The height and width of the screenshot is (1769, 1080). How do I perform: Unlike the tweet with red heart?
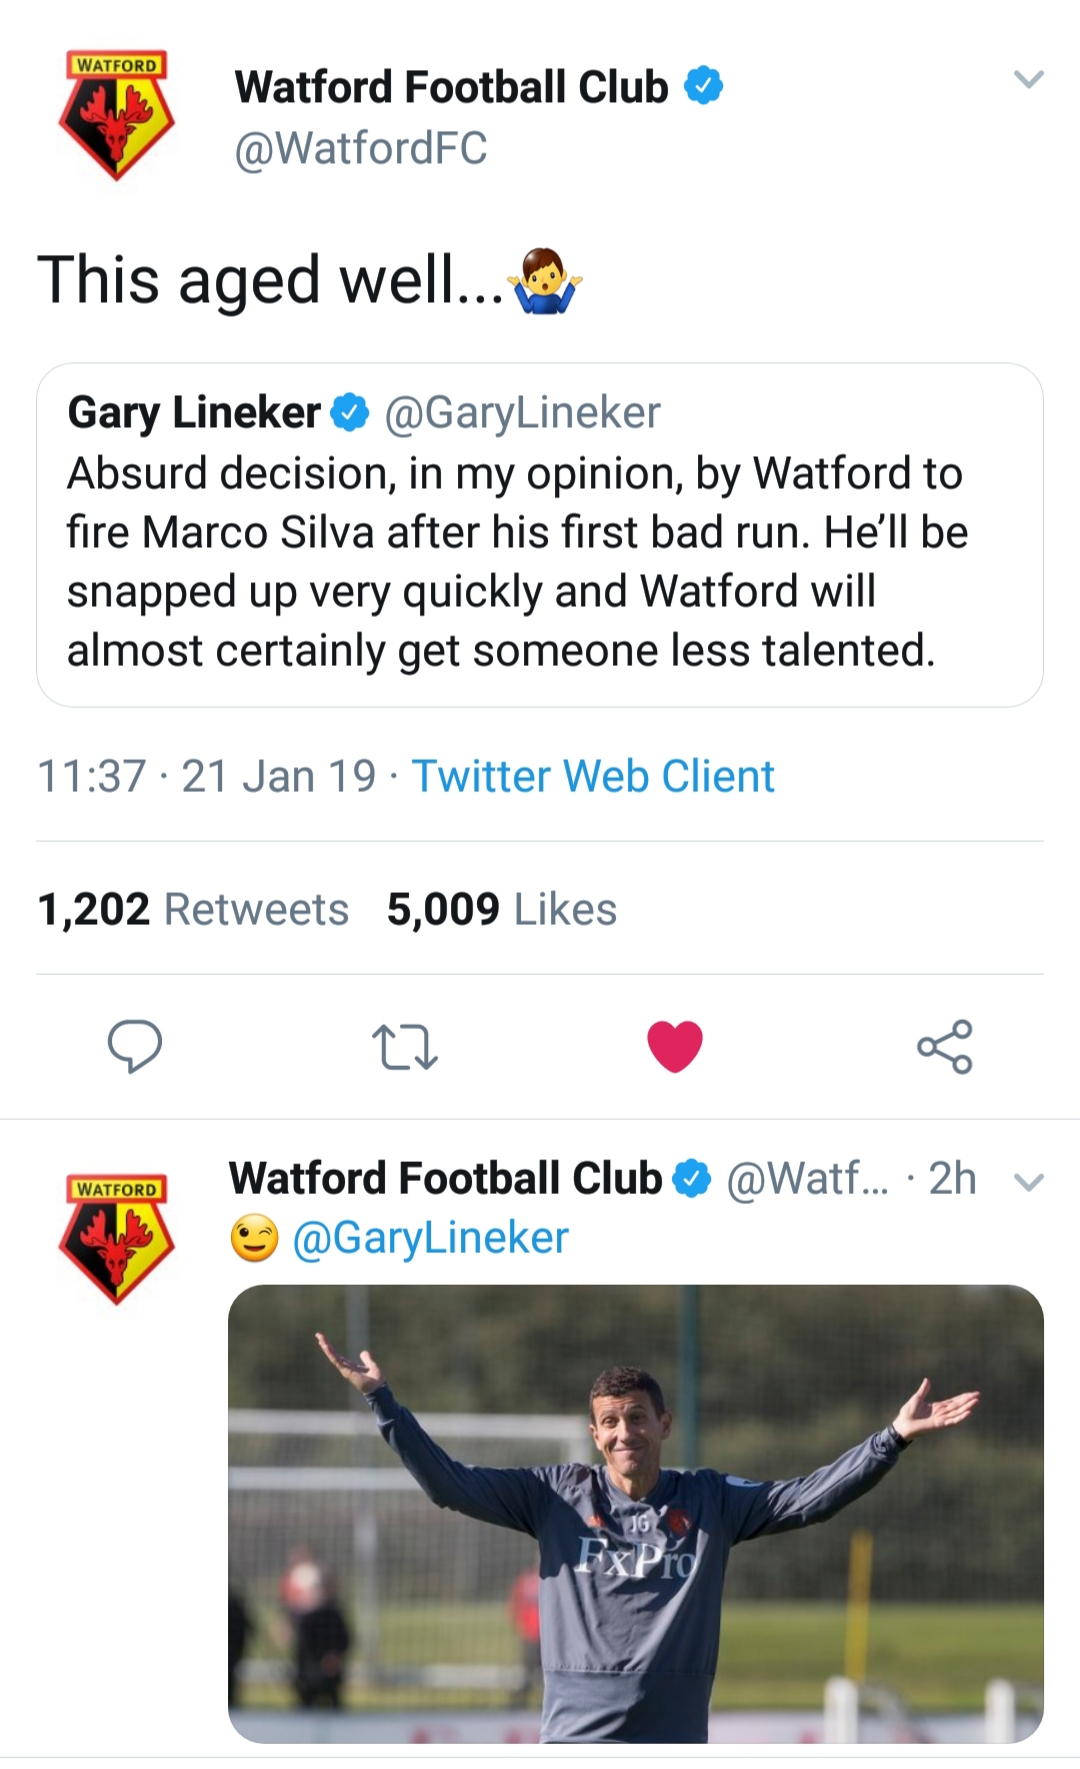[x=675, y=1046]
